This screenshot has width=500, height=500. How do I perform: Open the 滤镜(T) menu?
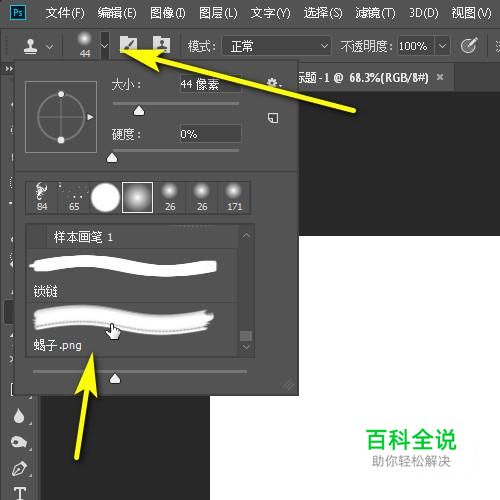pos(375,13)
